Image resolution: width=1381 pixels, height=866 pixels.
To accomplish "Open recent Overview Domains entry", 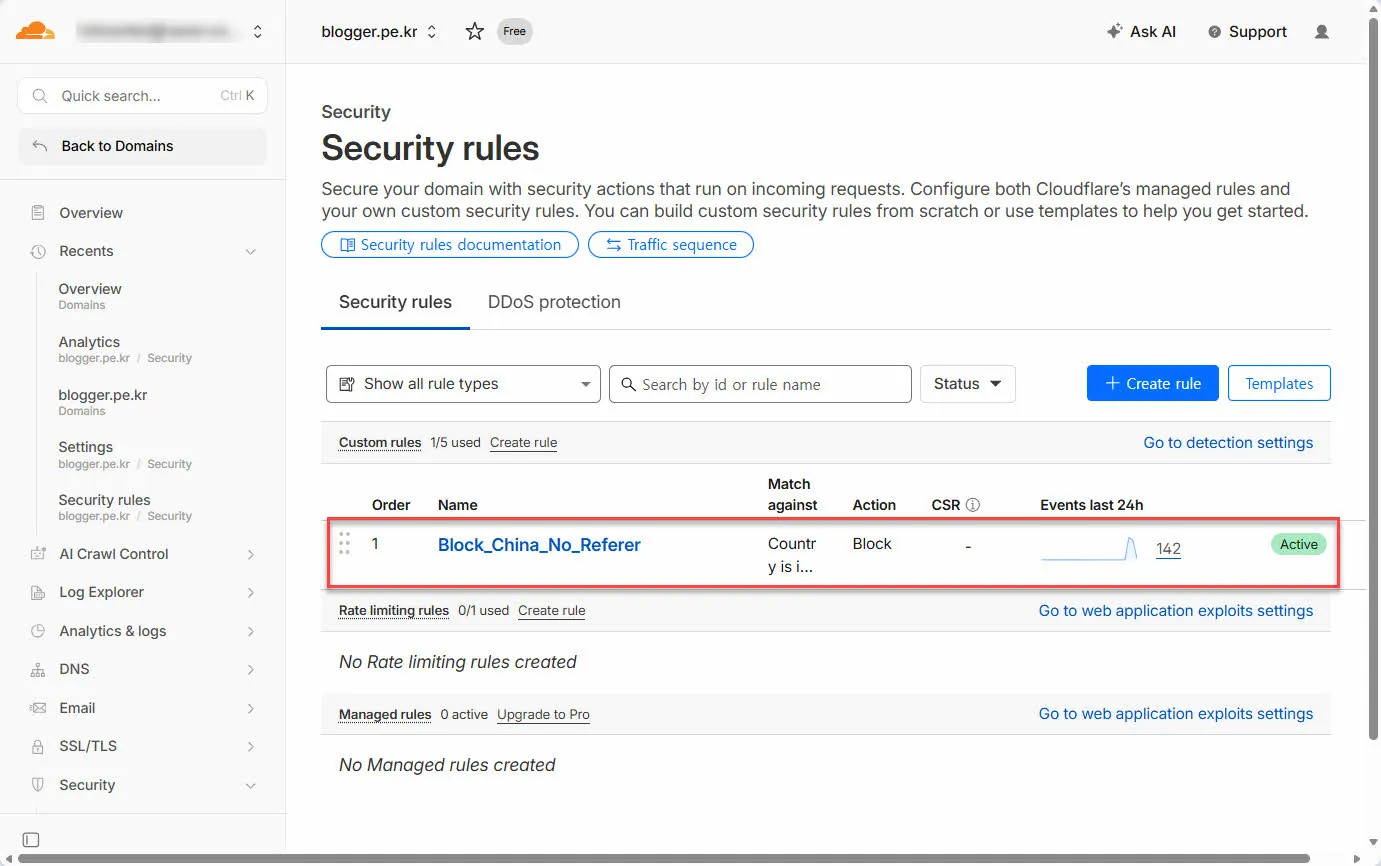I will coord(90,296).
